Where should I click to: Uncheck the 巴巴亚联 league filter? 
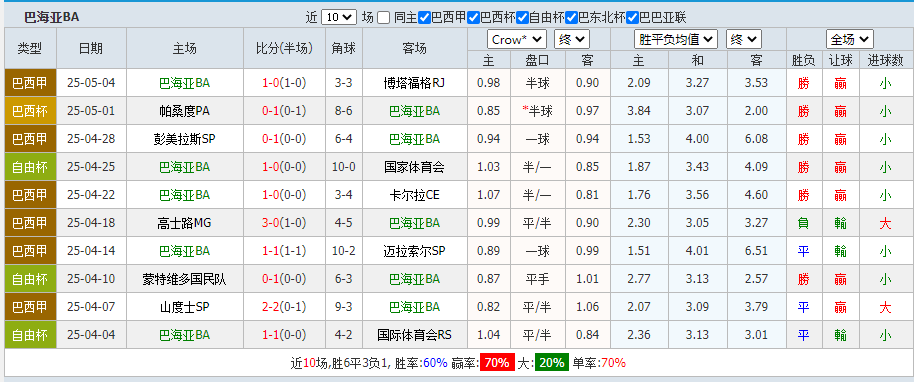click(632, 17)
